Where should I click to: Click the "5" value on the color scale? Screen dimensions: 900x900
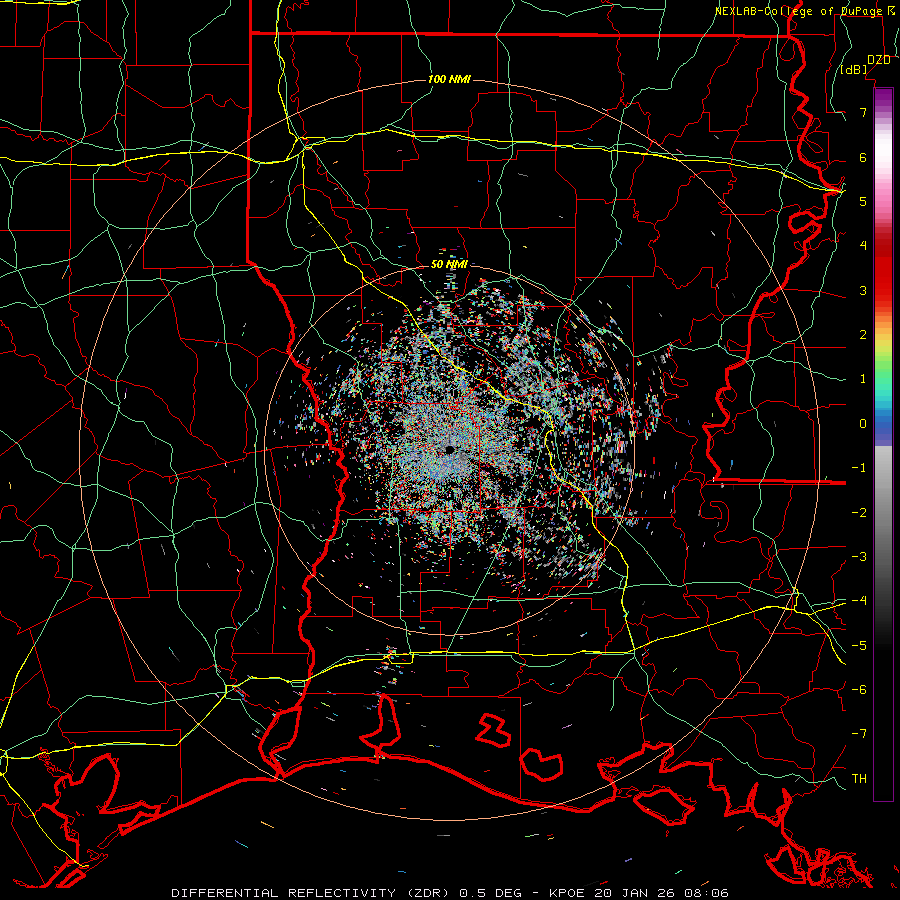coord(863,201)
